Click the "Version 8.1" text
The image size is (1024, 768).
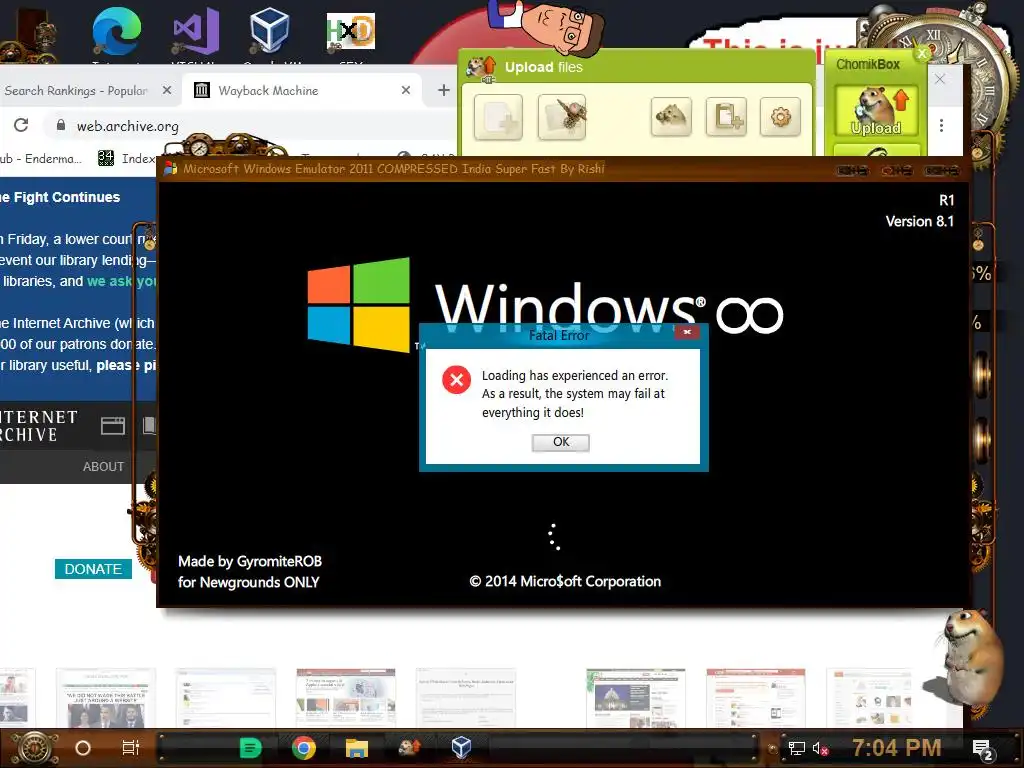pyautogui.click(x=920, y=221)
